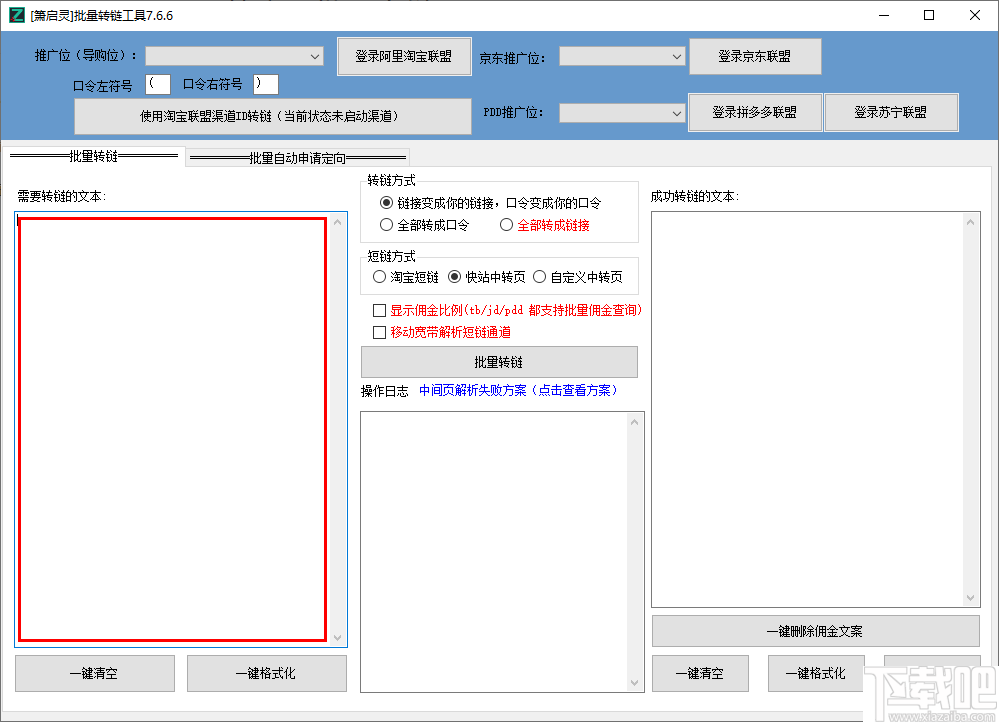Switch to the 批量自动申请定向 tab
Image resolution: width=999 pixels, height=722 pixels.
pos(297,157)
